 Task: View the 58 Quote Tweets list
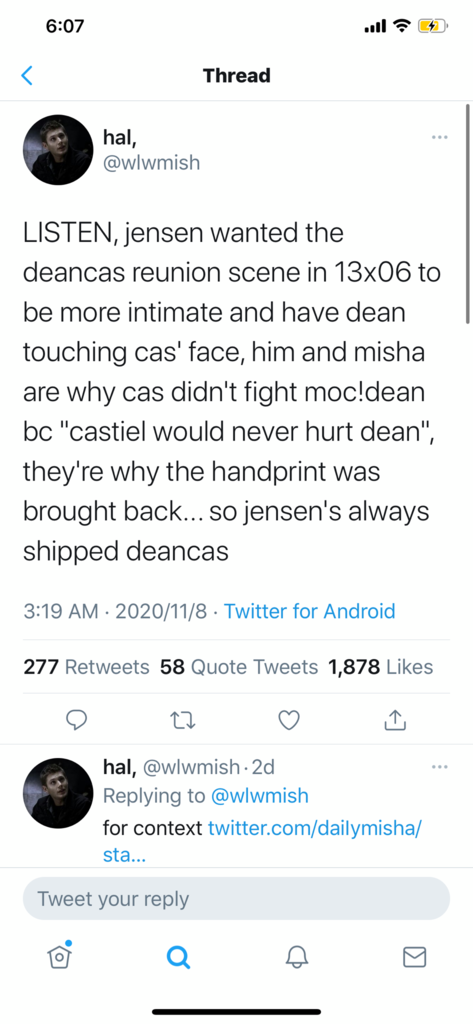(239, 667)
